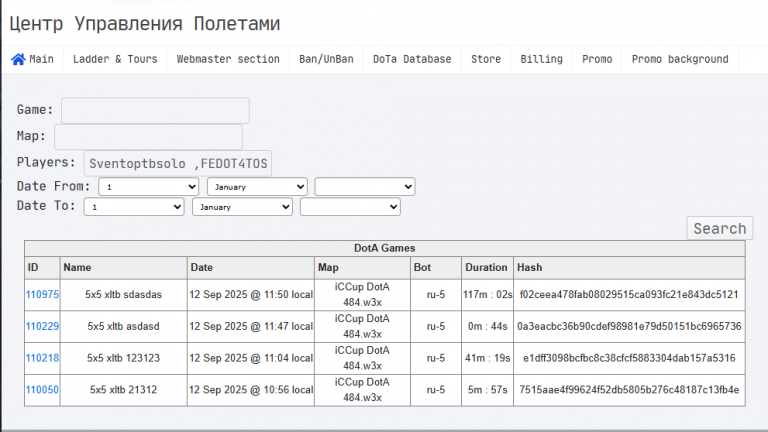768x432 pixels.
Task: Select game name '5x5 xltb 21312'
Action: point(123,390)
